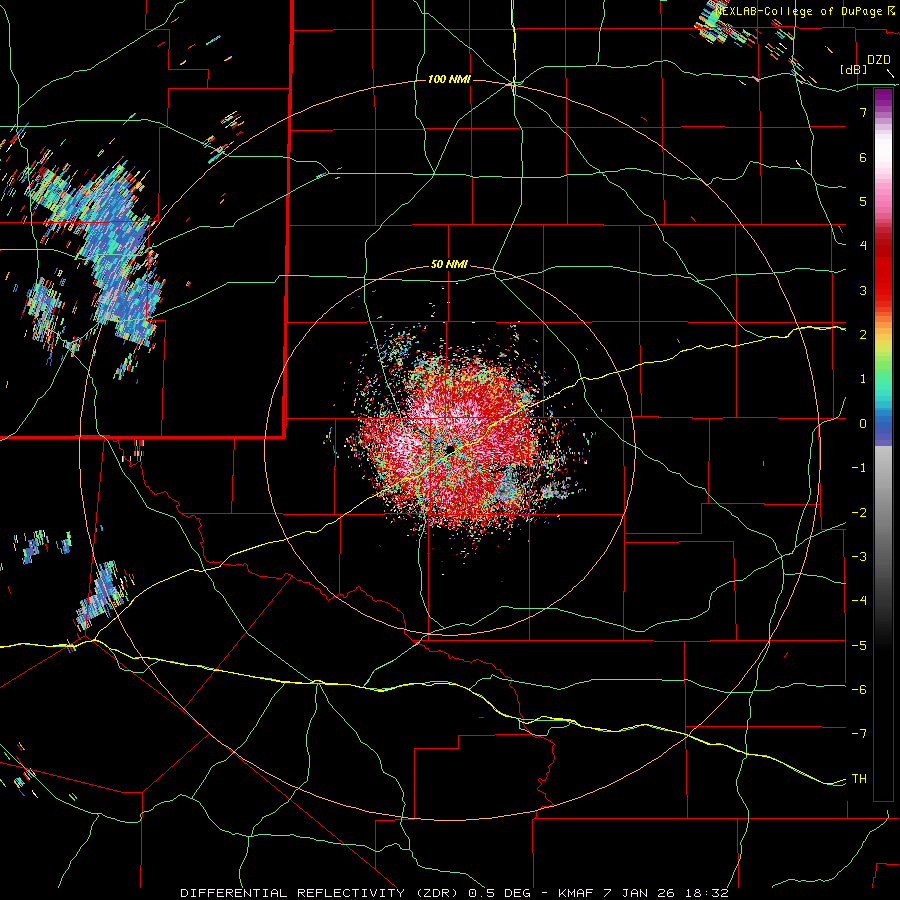Select the 6 value on the dB scale
The height and width of the screenshot is (900, 900).
863,157
